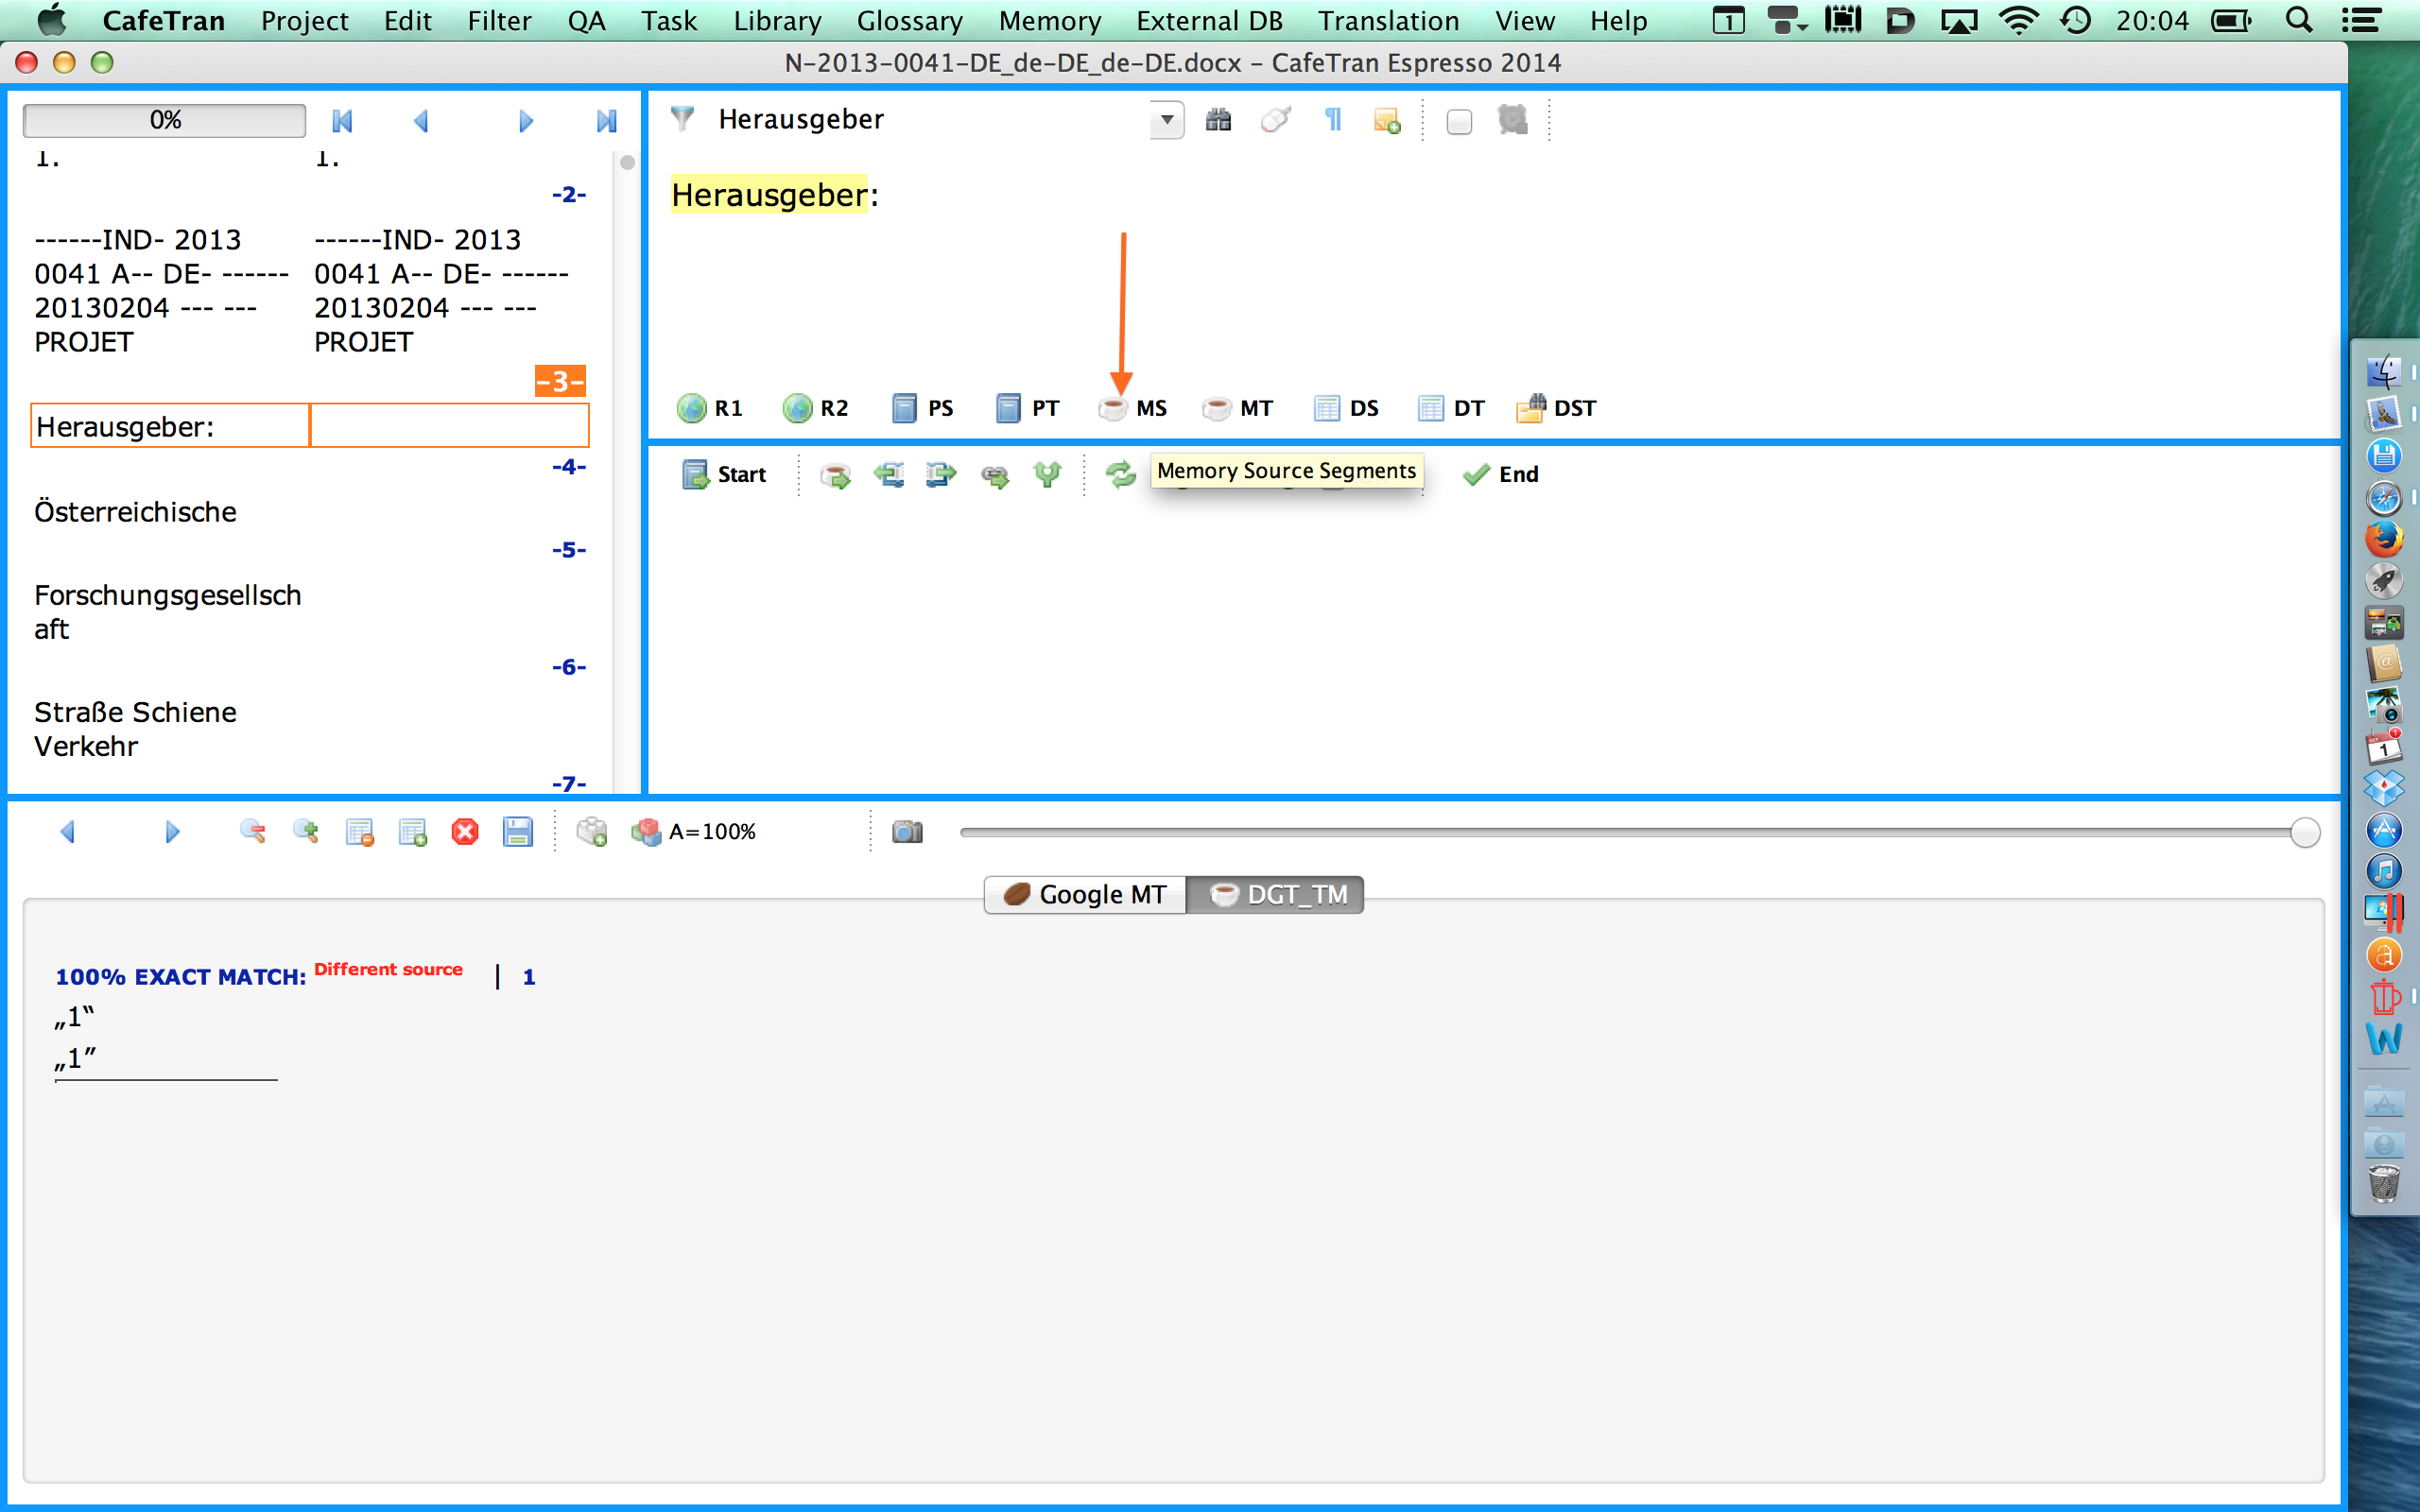The width and height of the screenshot is (2420, 1512).
Task: Click the match threshold slider handle
Action: [2304, 832]
